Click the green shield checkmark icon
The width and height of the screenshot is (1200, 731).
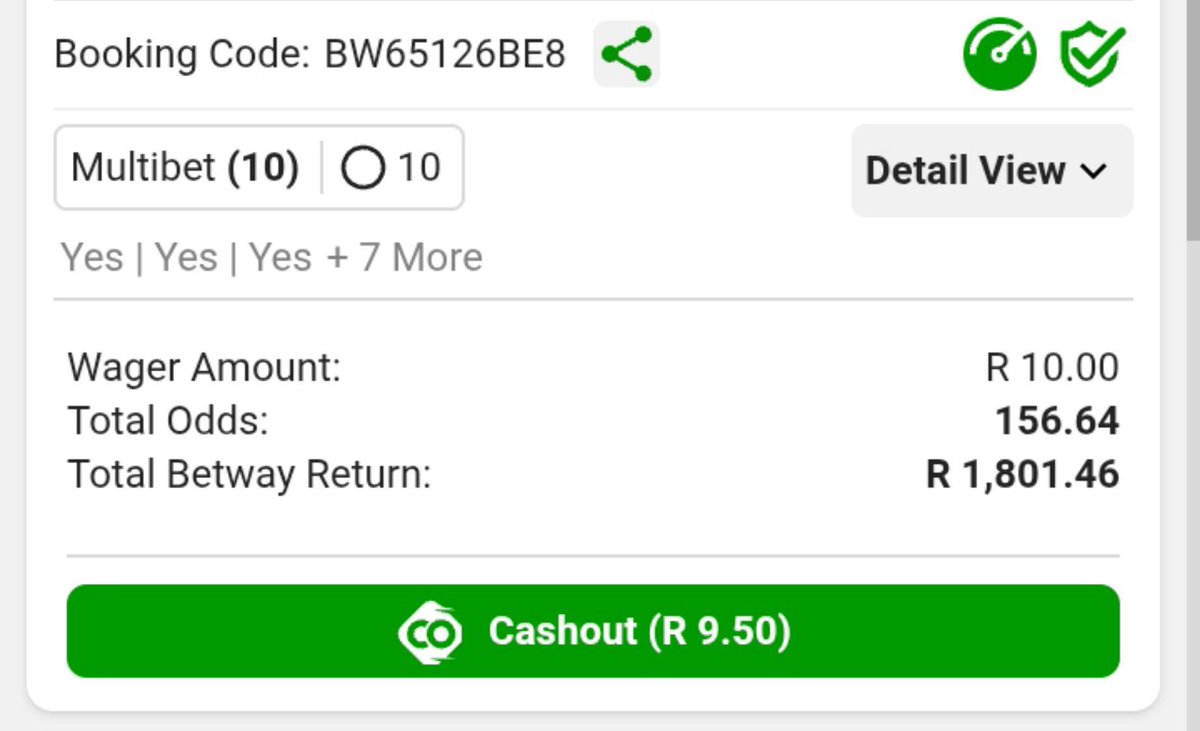point(1093,54)
